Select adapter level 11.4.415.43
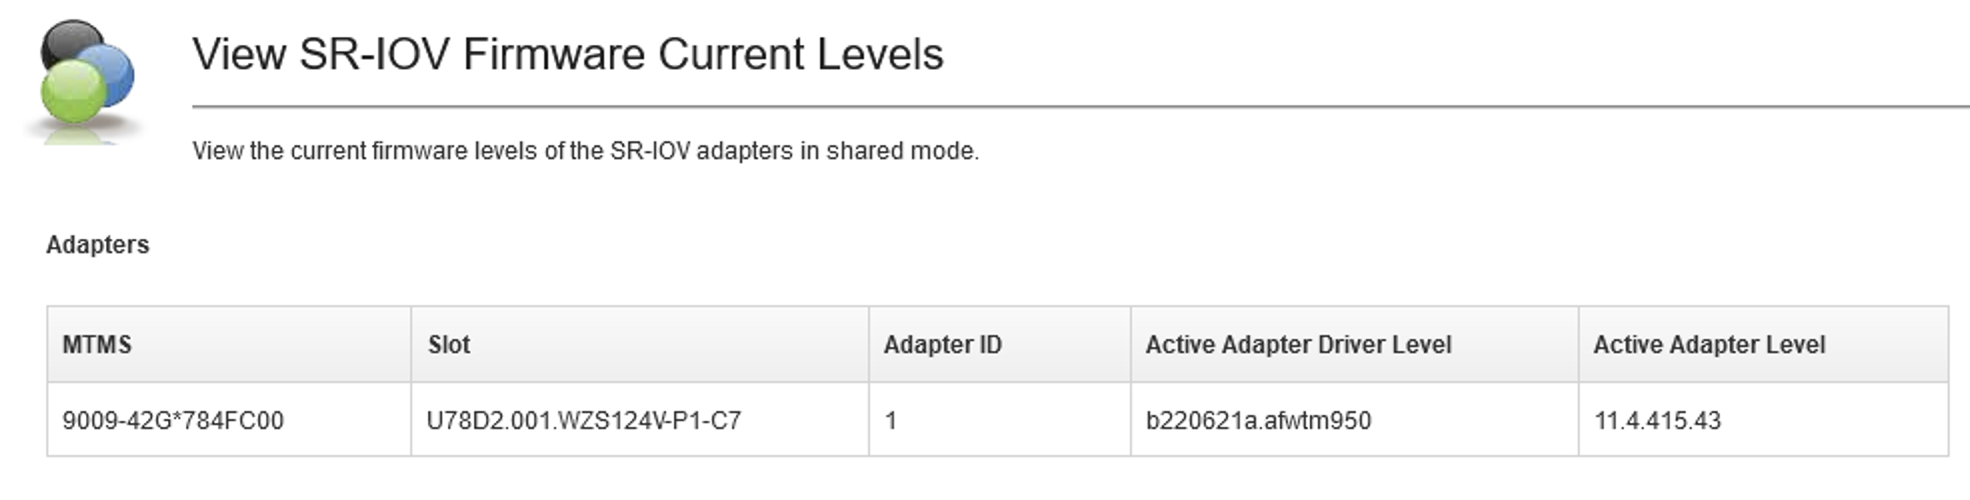1970x500 pixels. pos(1657,420)
